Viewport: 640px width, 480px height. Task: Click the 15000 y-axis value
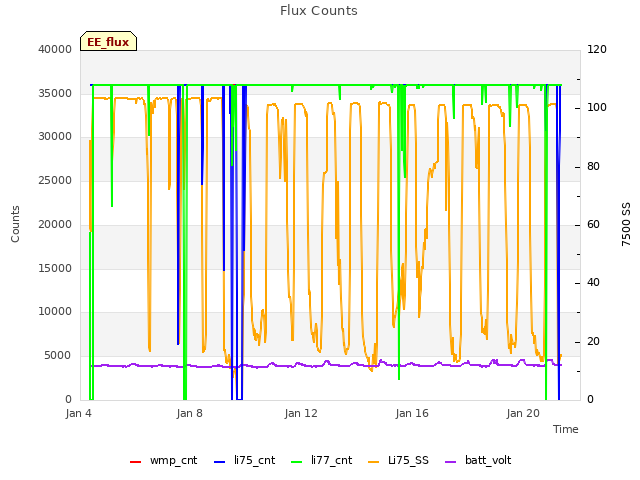(55, 269)
